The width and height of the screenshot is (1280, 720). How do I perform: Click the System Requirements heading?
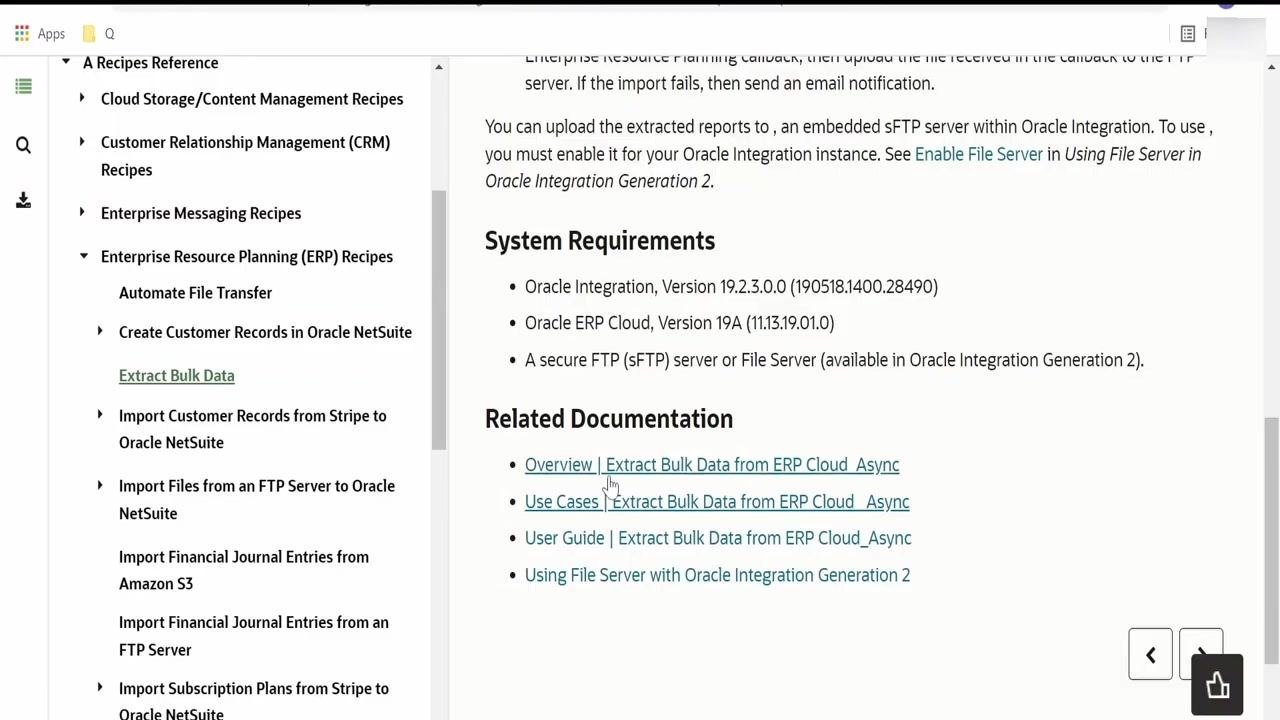[600, 241]
